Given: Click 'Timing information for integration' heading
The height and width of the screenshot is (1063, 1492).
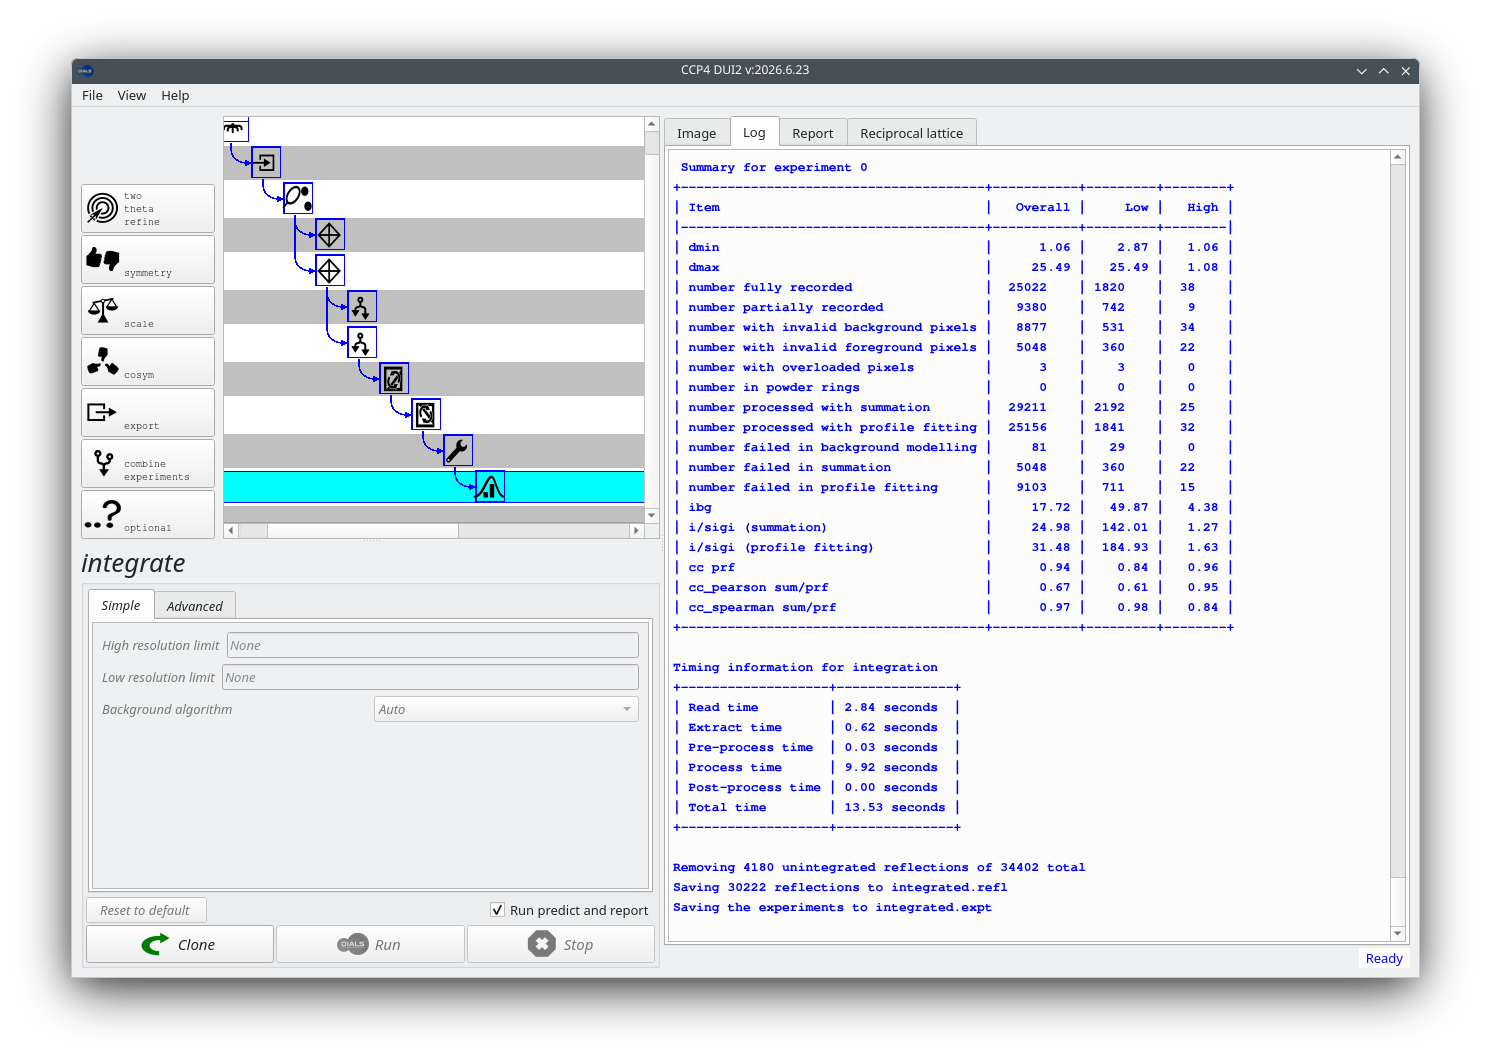Looking at the screenshot, I should [x=805, y=667].
